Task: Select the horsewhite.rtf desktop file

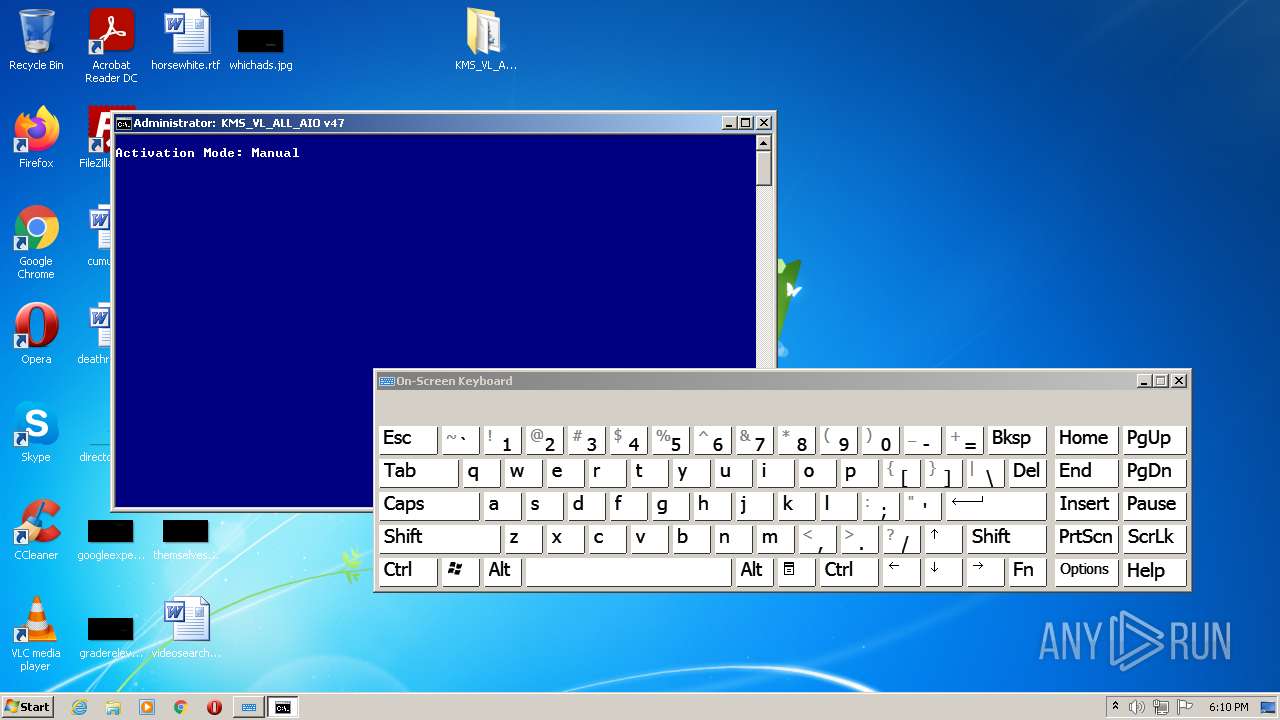Action: 186,40
